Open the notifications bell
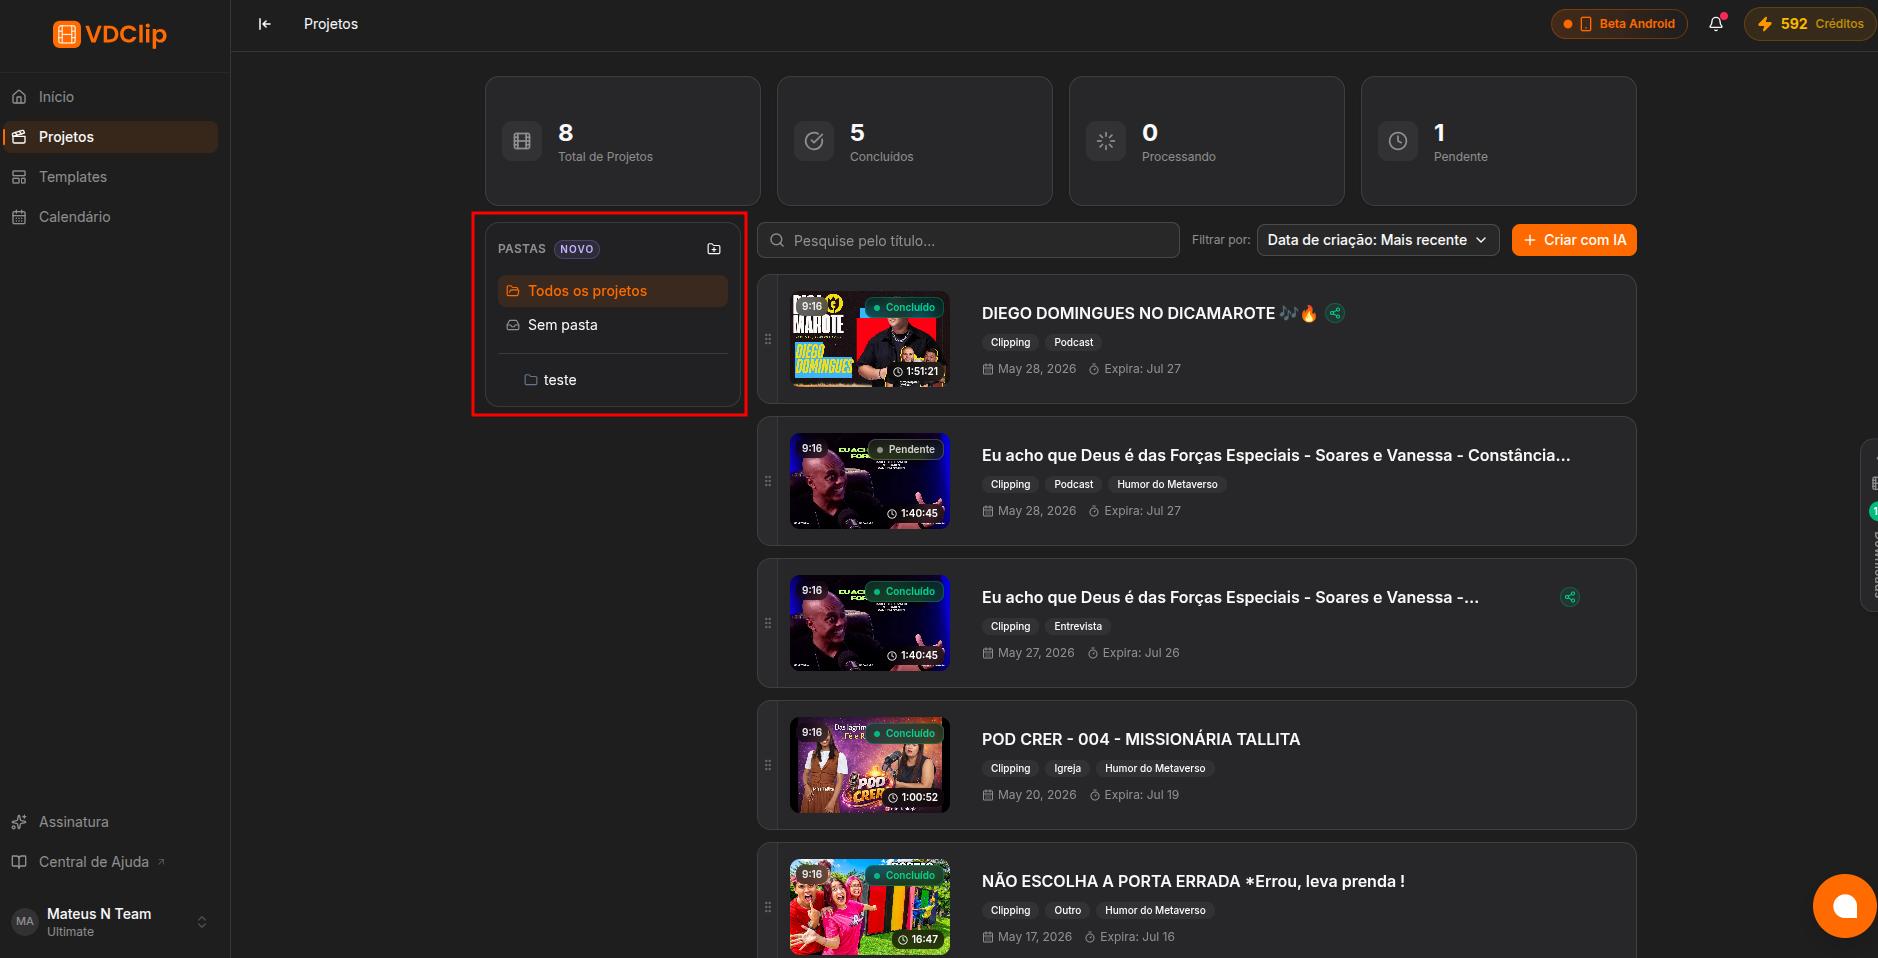Screen dimensions: 1878x958 tap(1716, 24)
